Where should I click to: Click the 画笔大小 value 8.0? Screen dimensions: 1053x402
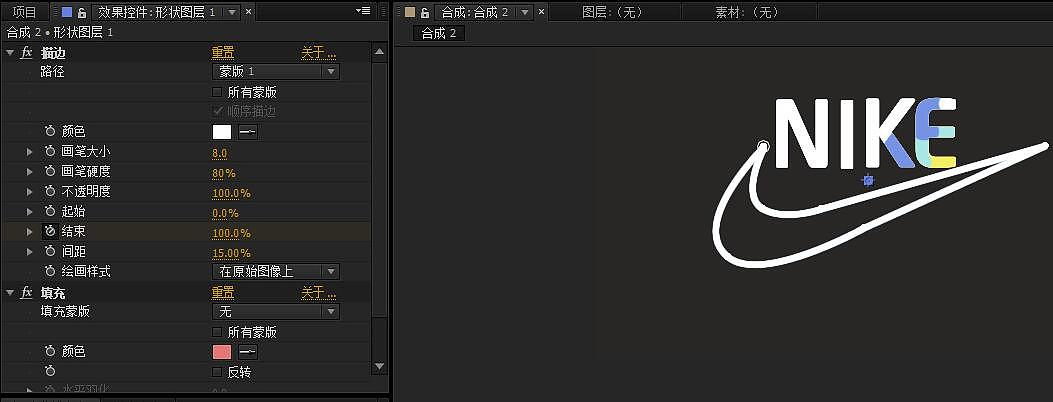pyautogui.click(x=220, y=153)
